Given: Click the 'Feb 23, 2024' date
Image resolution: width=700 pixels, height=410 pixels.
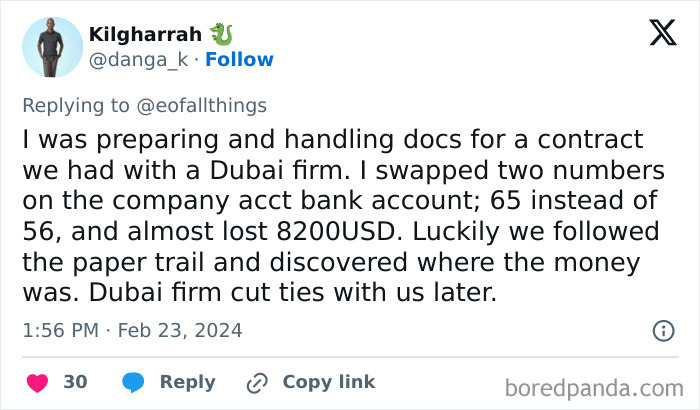Looking at the screenshot, I should coord(178,330).
